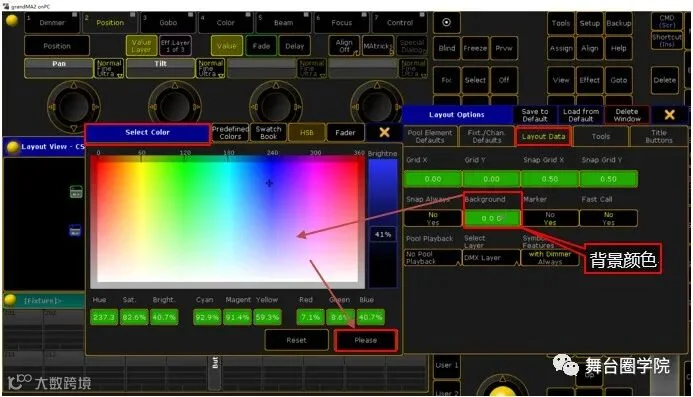
Task: Toggle the Marker No/Yes option
Action: [549, 218]
